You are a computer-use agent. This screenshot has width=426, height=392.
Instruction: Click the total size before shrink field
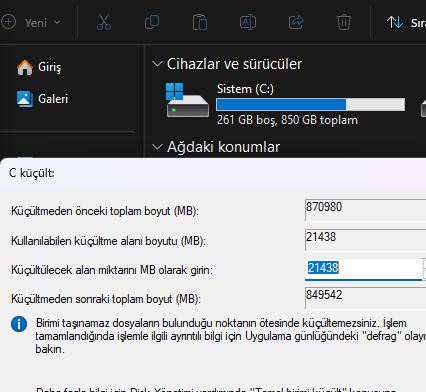[x=365, y=210]
